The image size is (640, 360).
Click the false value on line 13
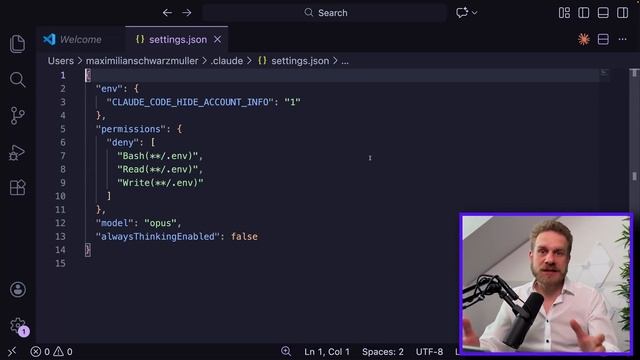click(244, 237)
